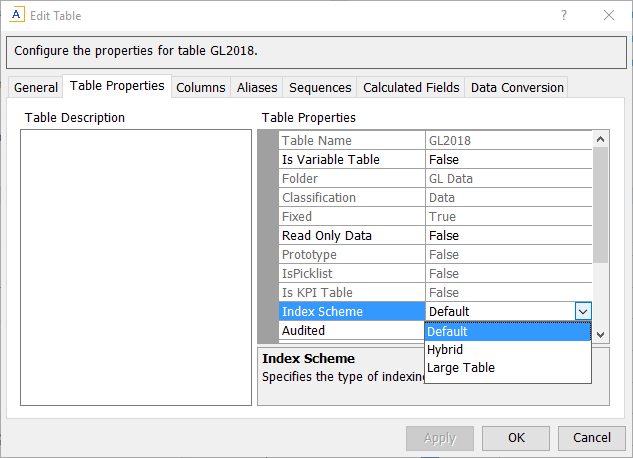Go to the Sequences tab

[x=320, y=88]
